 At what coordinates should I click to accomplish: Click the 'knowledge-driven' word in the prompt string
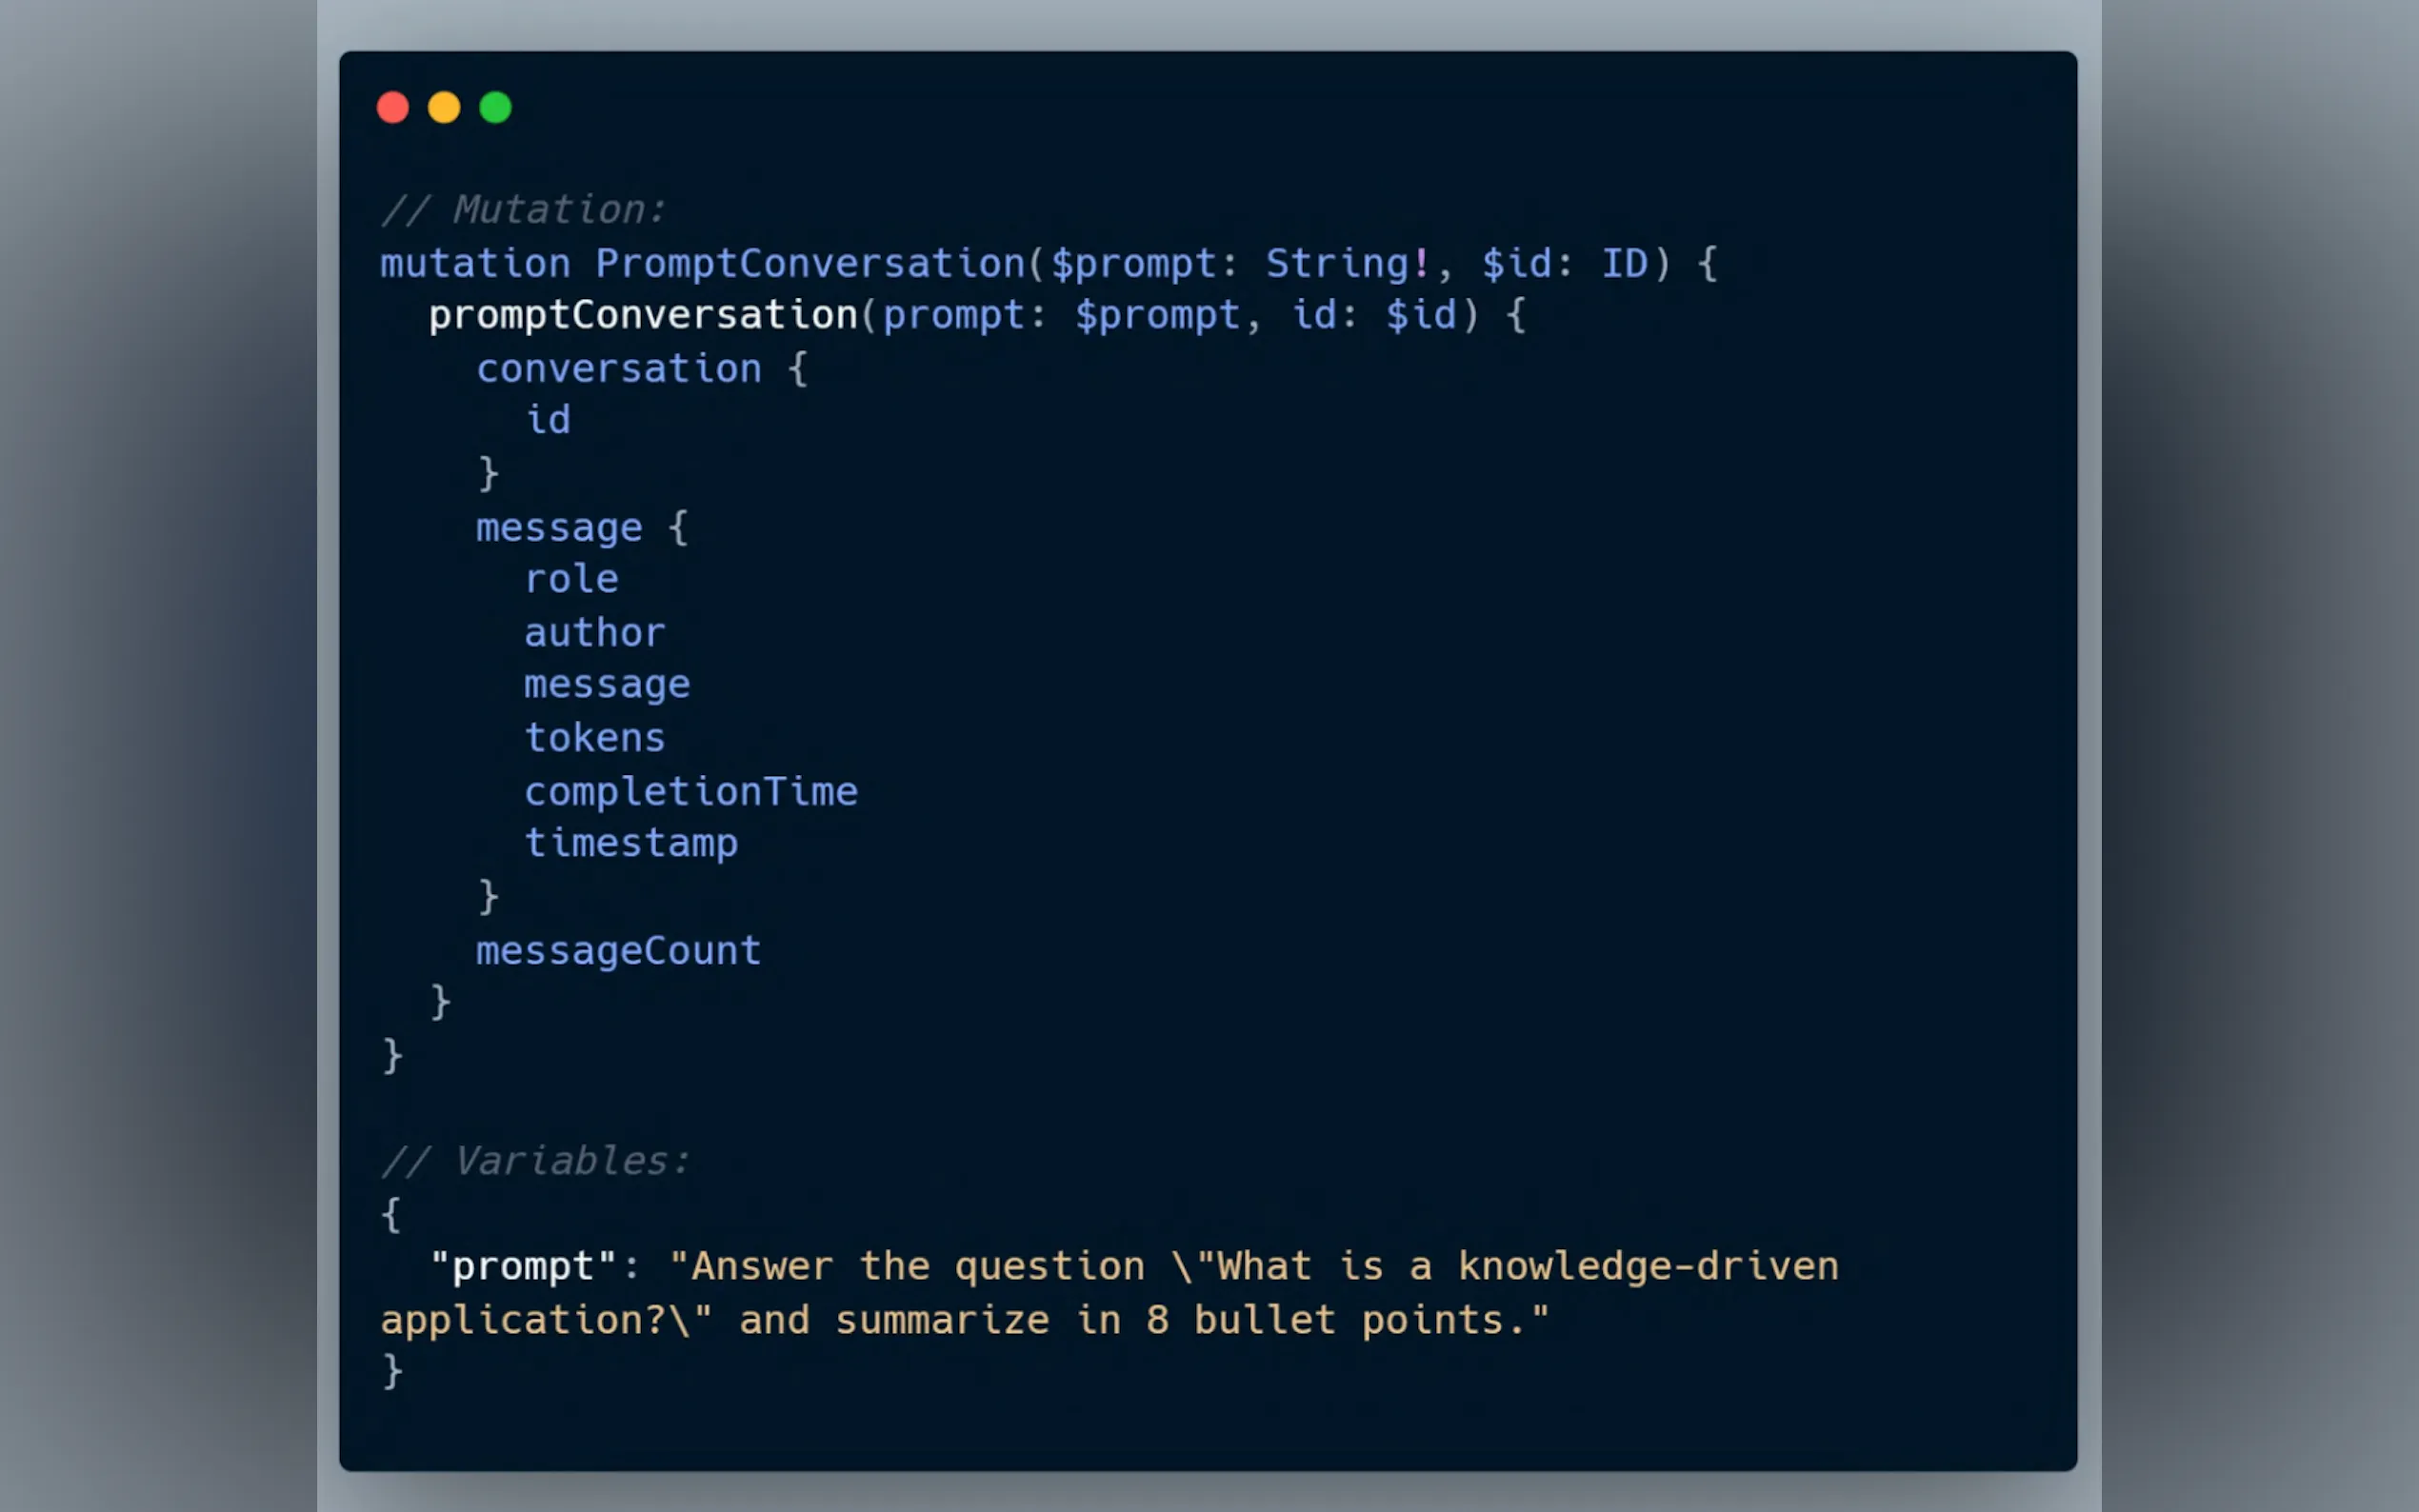point(1648,1267)
